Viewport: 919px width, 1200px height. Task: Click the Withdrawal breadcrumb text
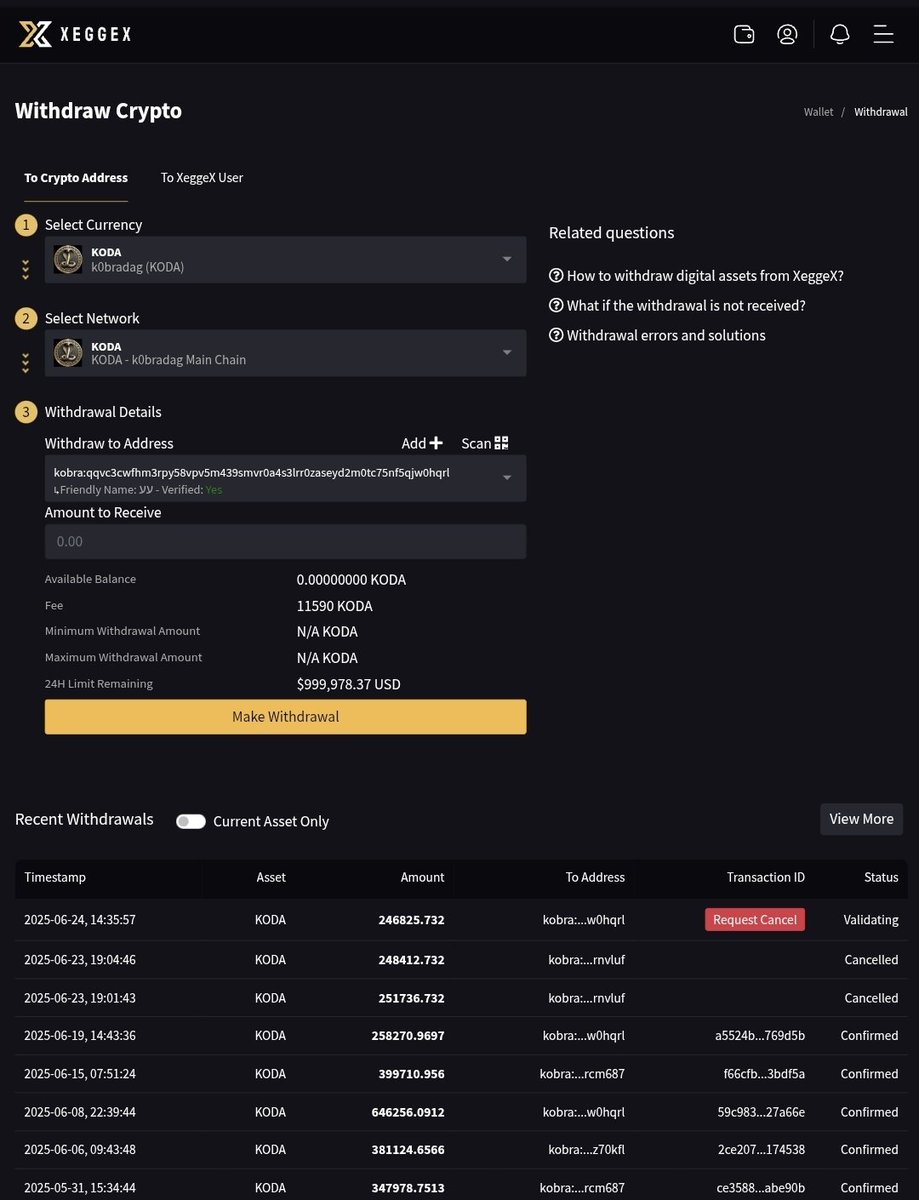(x=881, y=112)
